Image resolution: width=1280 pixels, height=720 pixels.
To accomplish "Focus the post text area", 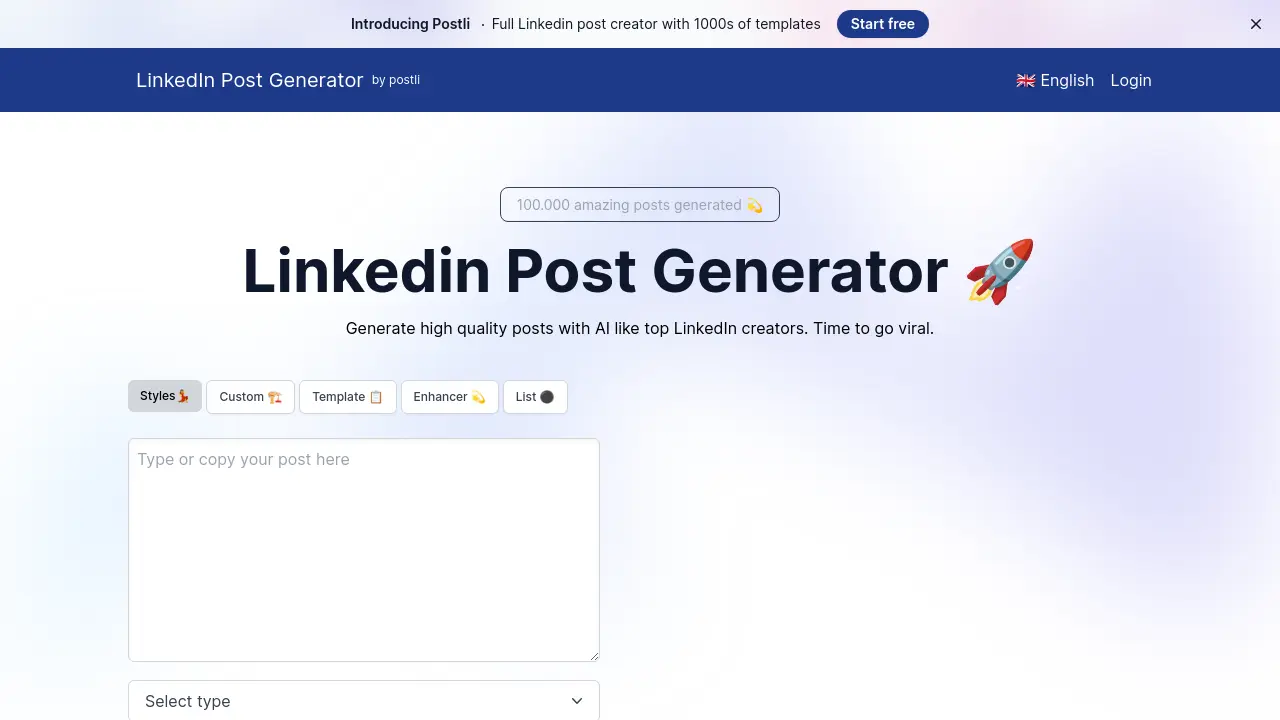I will pos(364,550).
